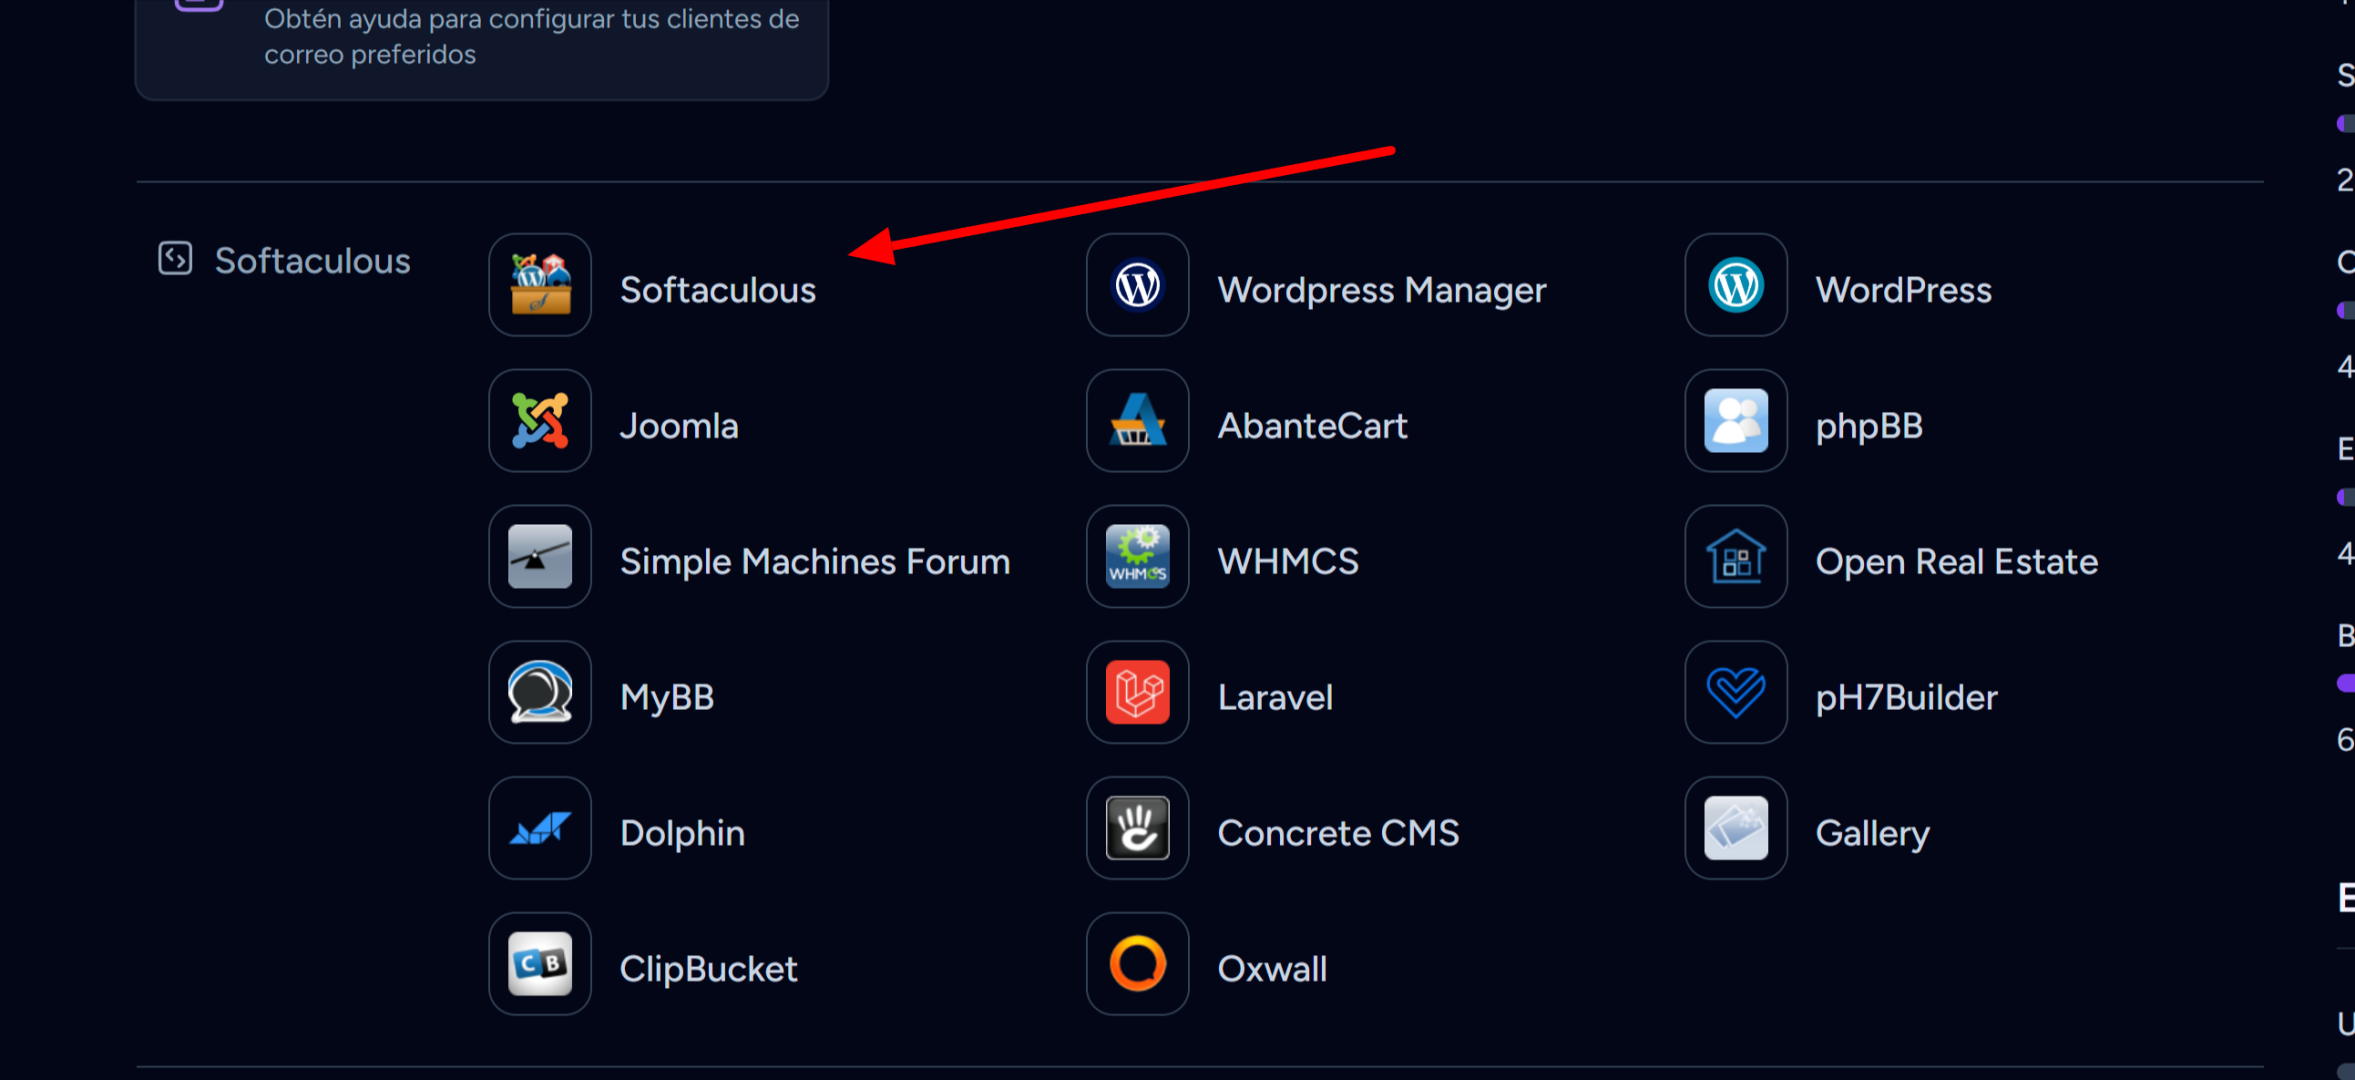Click the Open Real Estate house icon

(1735, 557)
